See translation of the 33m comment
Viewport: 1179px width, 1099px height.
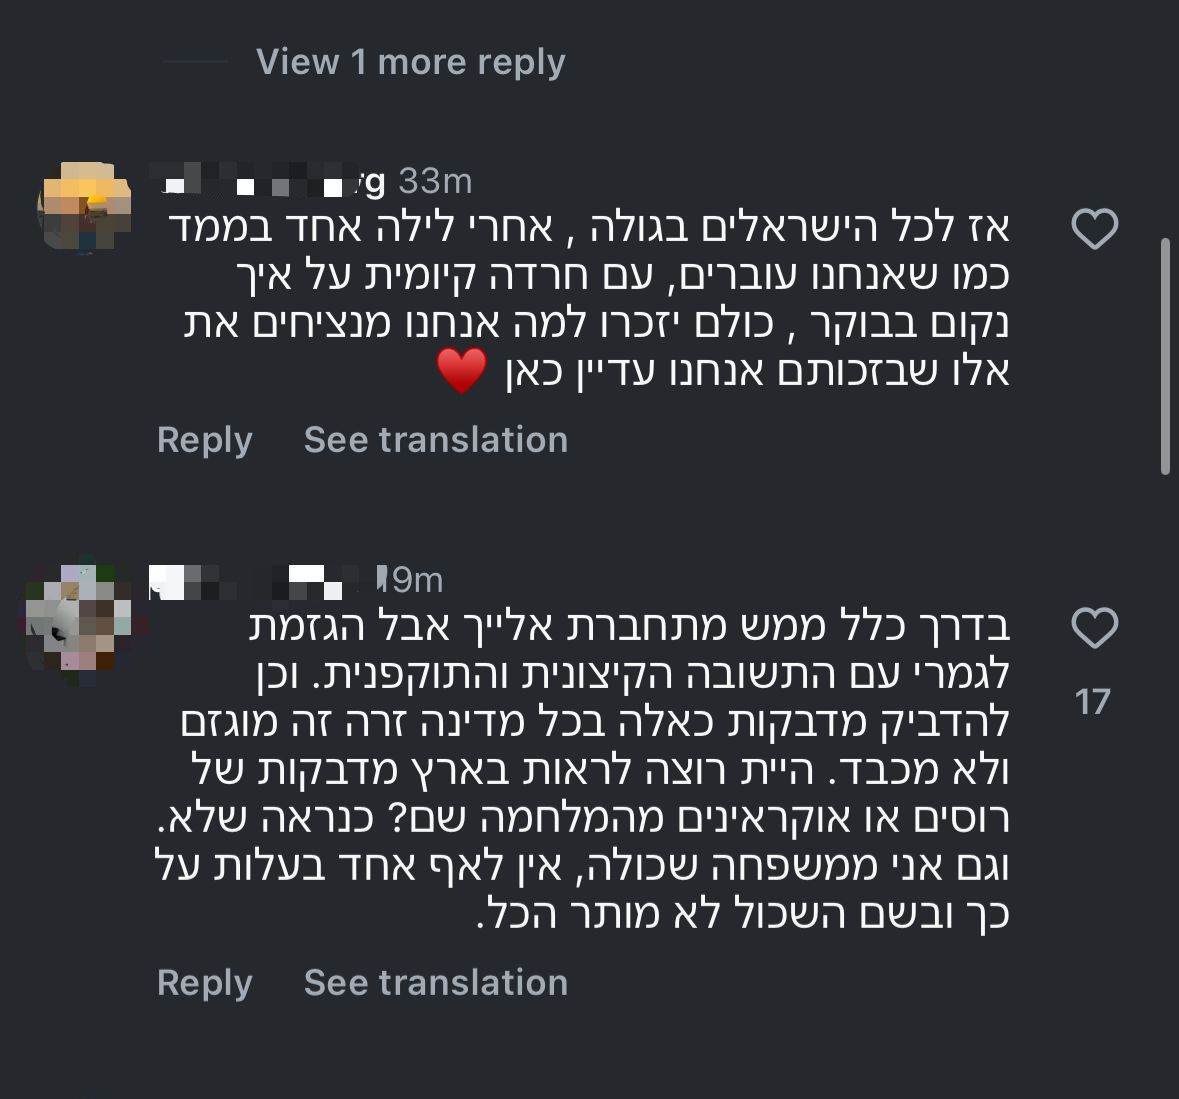[435, 440]
